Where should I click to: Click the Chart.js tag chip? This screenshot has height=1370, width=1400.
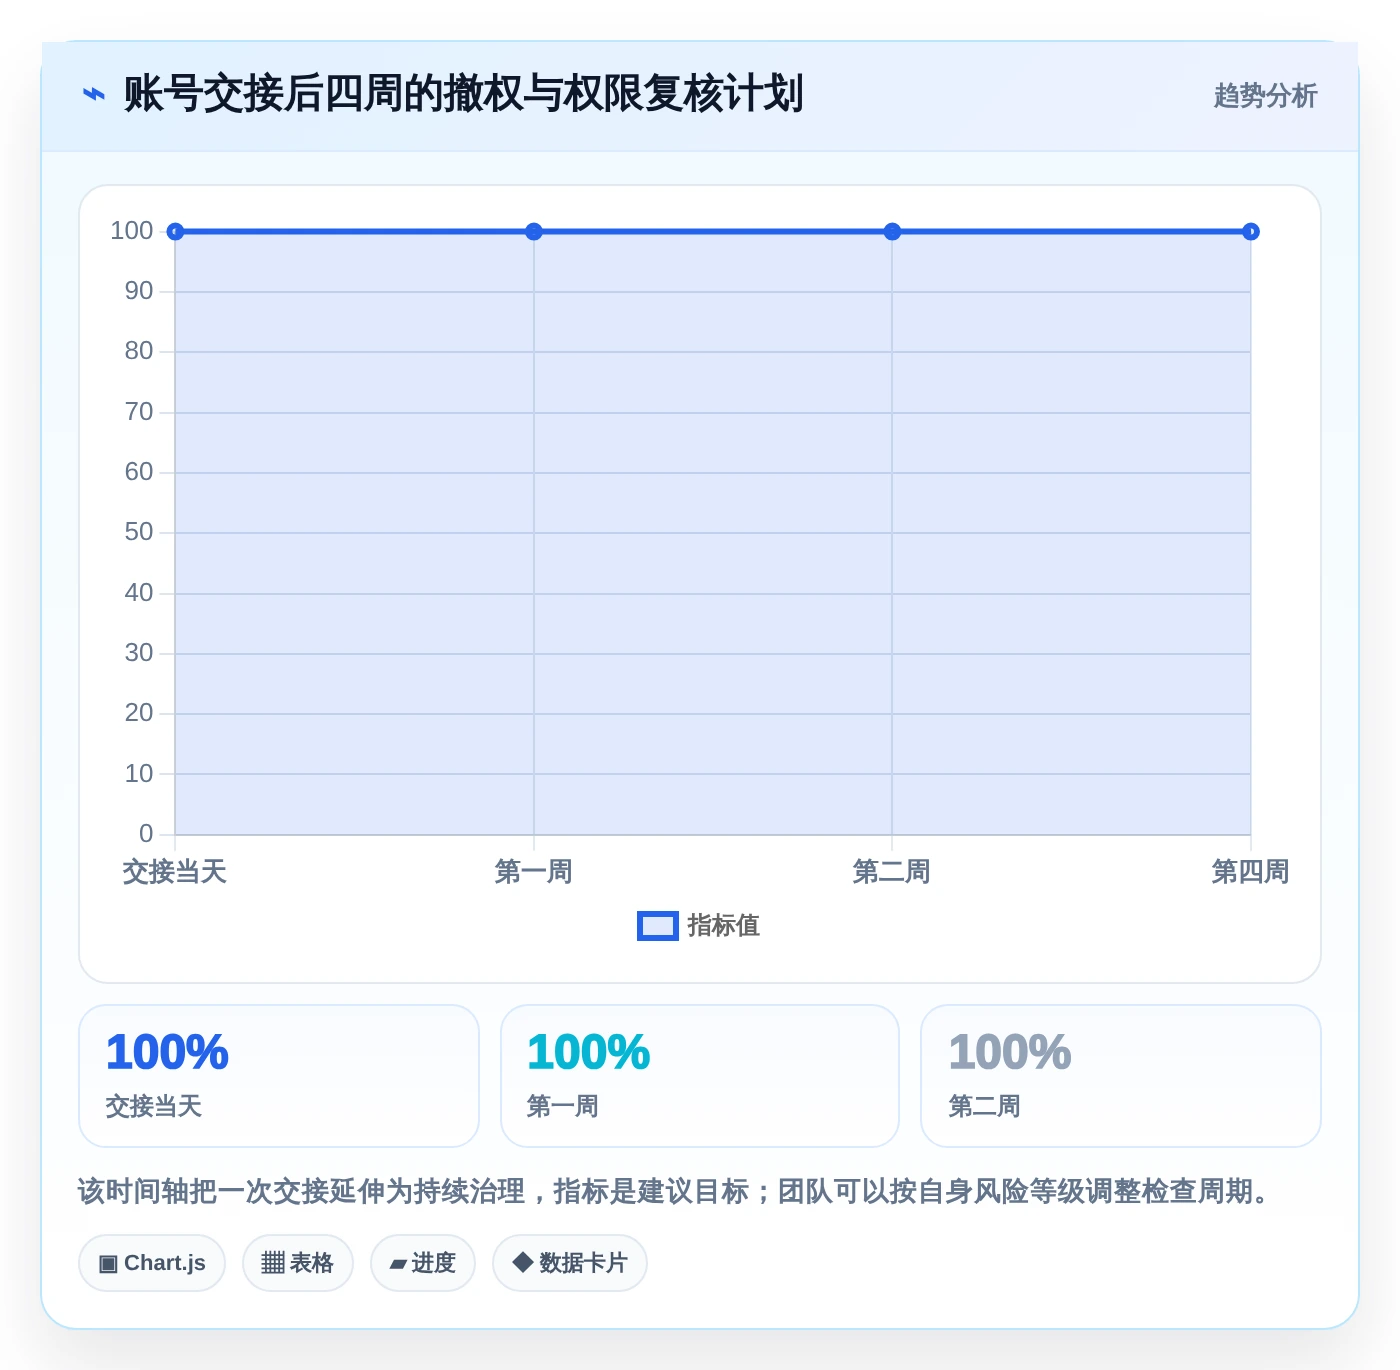(152, 1263)
